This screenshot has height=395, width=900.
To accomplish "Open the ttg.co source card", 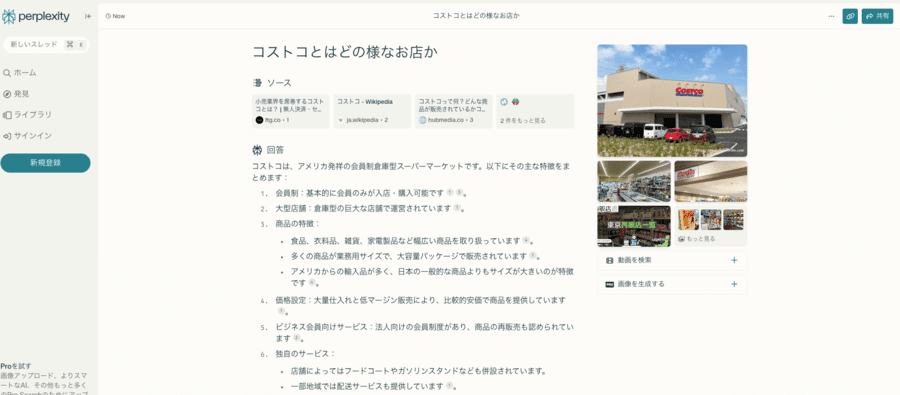I will [x=290, y=111].
